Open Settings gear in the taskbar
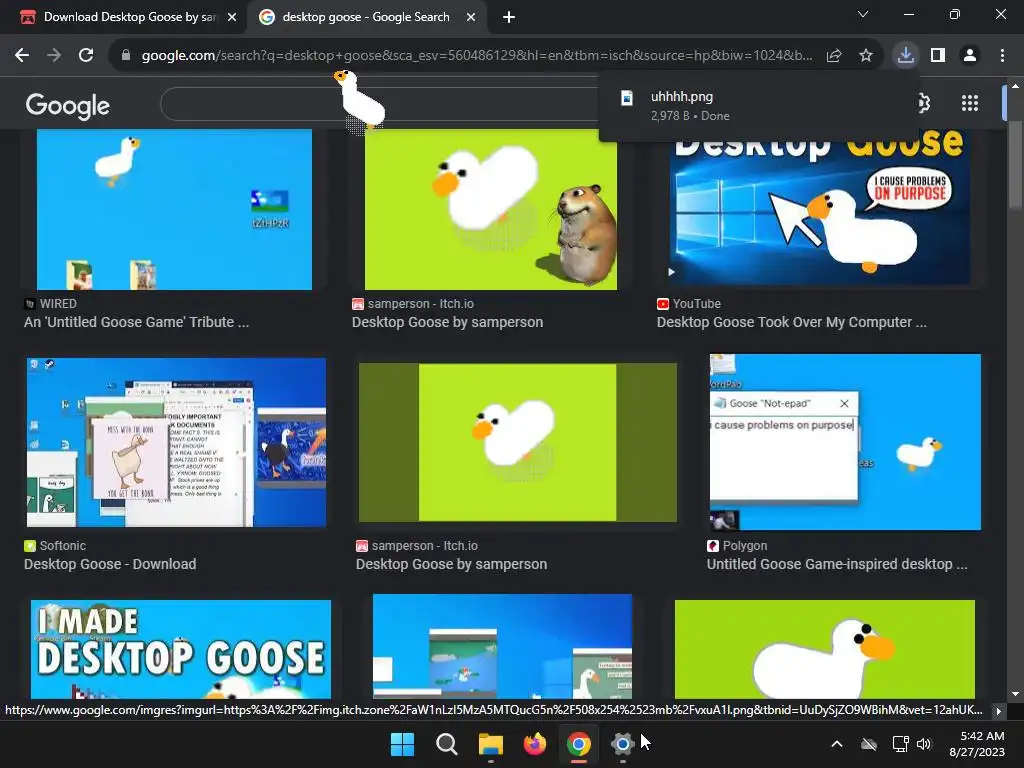Viewport: 1024px width, 768px height. point(622,744)
